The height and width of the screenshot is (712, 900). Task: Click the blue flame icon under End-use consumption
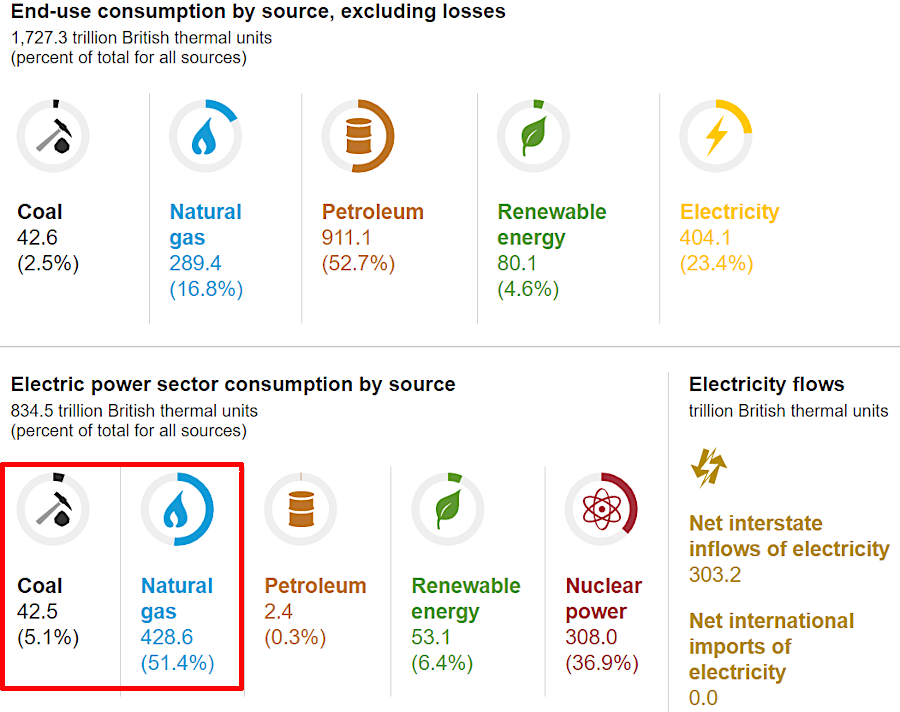[x=205, y=135]
